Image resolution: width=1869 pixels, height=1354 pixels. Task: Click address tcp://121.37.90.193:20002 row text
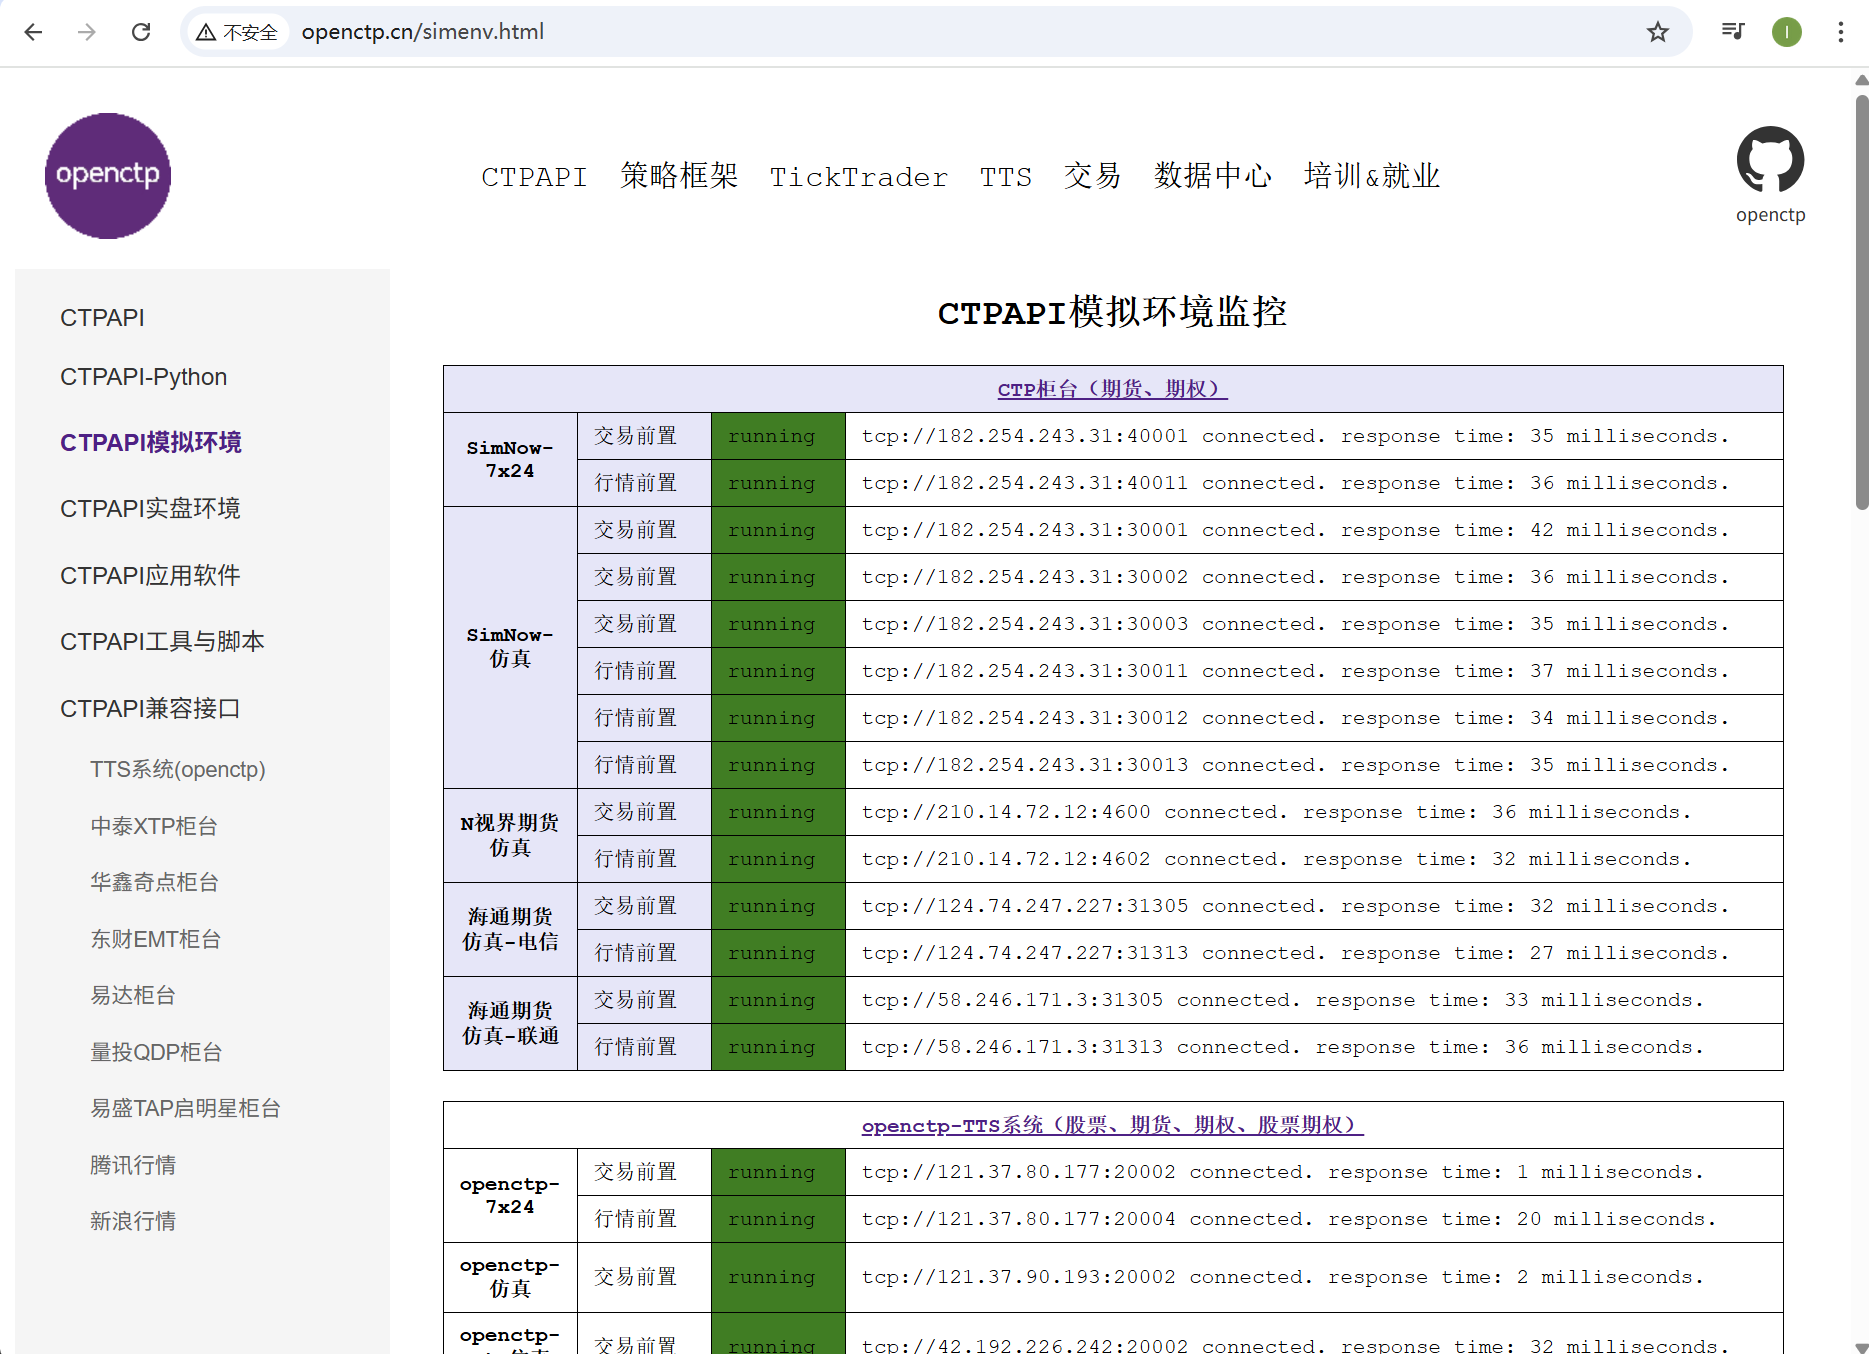[1282, 1277]
